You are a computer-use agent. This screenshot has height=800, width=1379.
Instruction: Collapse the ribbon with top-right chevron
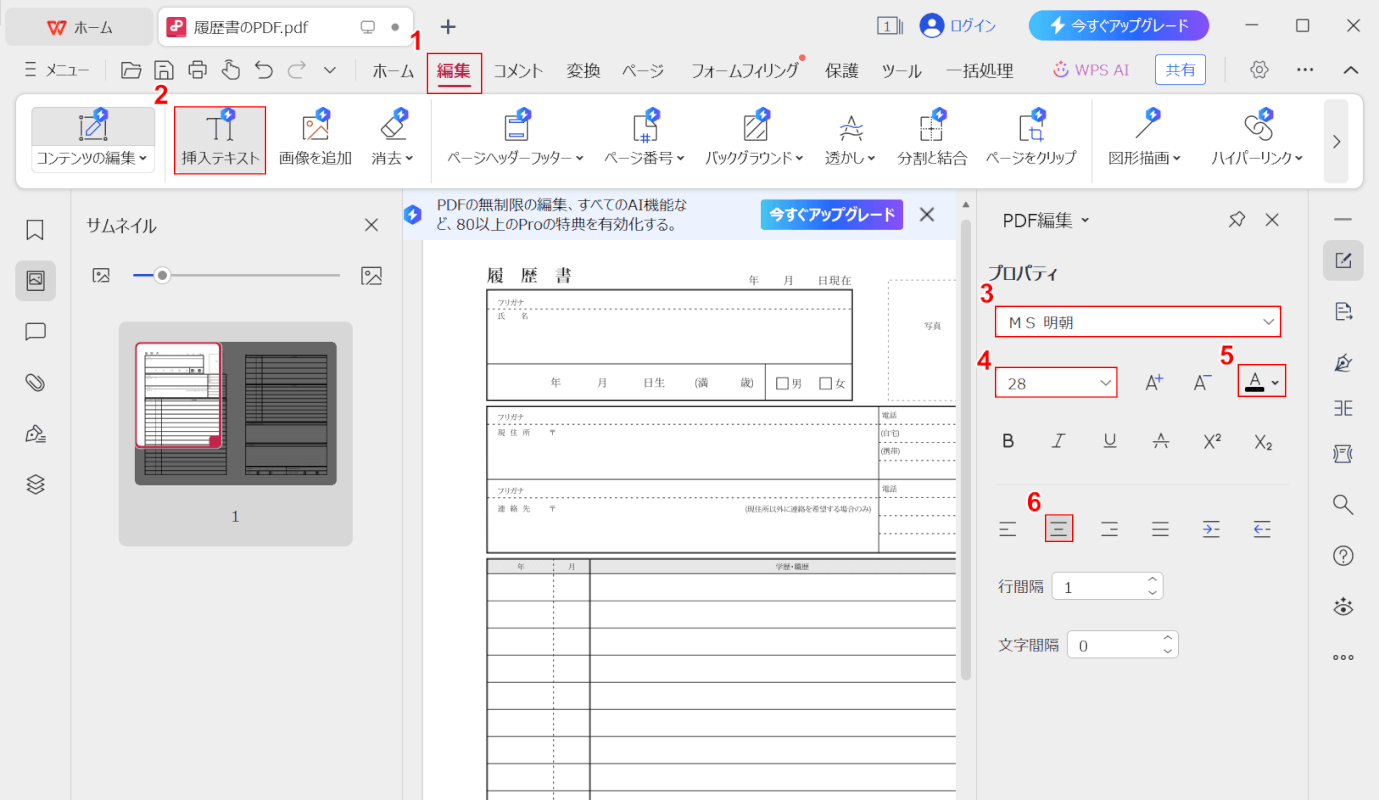pos(1350,70)
